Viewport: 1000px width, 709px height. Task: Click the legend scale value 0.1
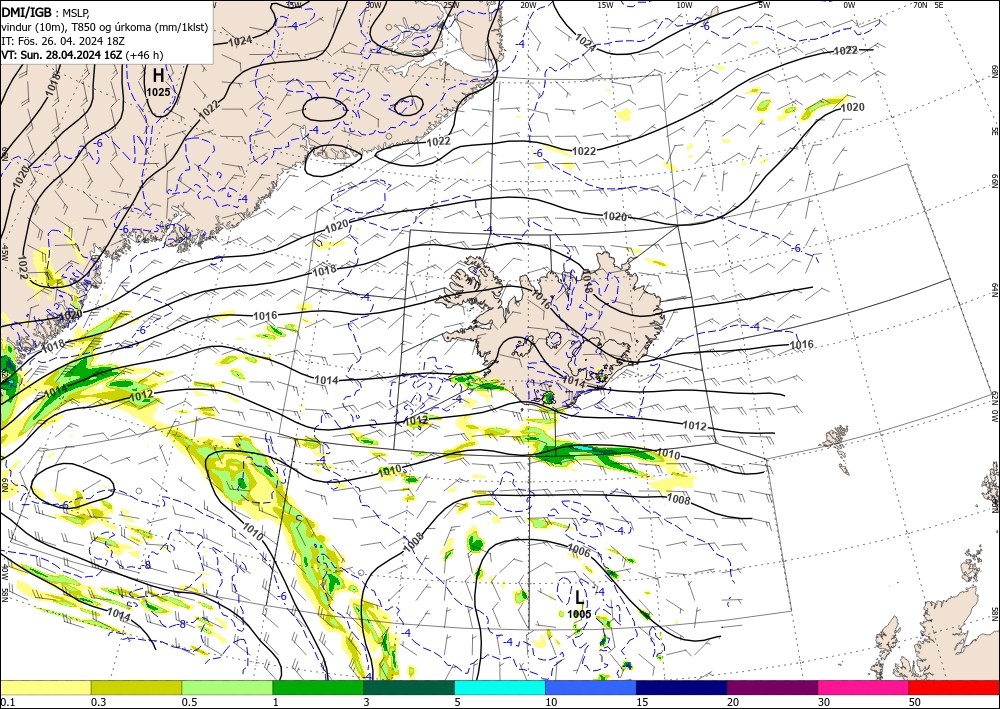pyautogui.click(x=6, y=702)
